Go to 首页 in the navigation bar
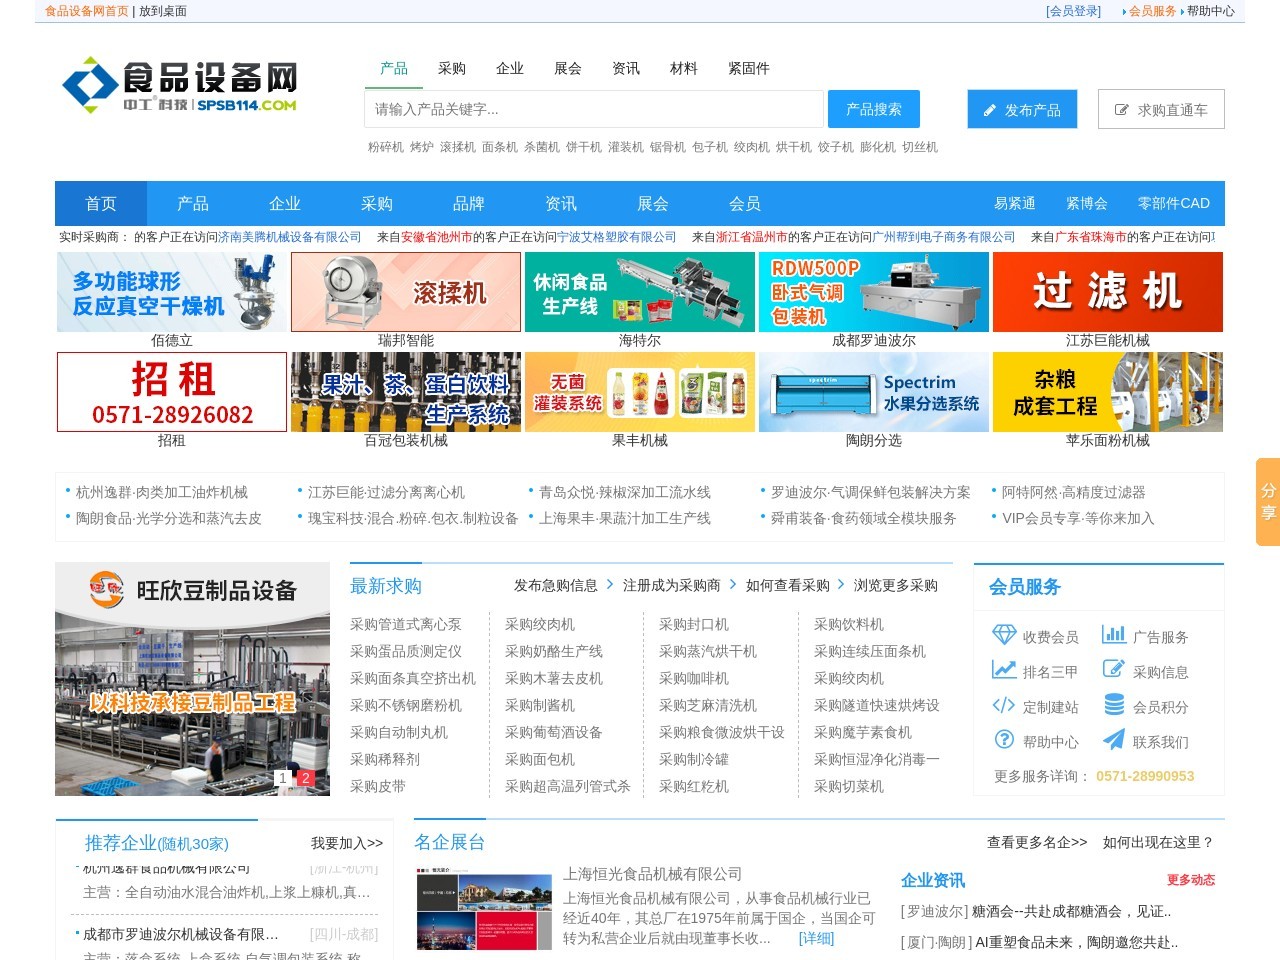The height and width of the screenshot is (960, 1280). point(101,203)
